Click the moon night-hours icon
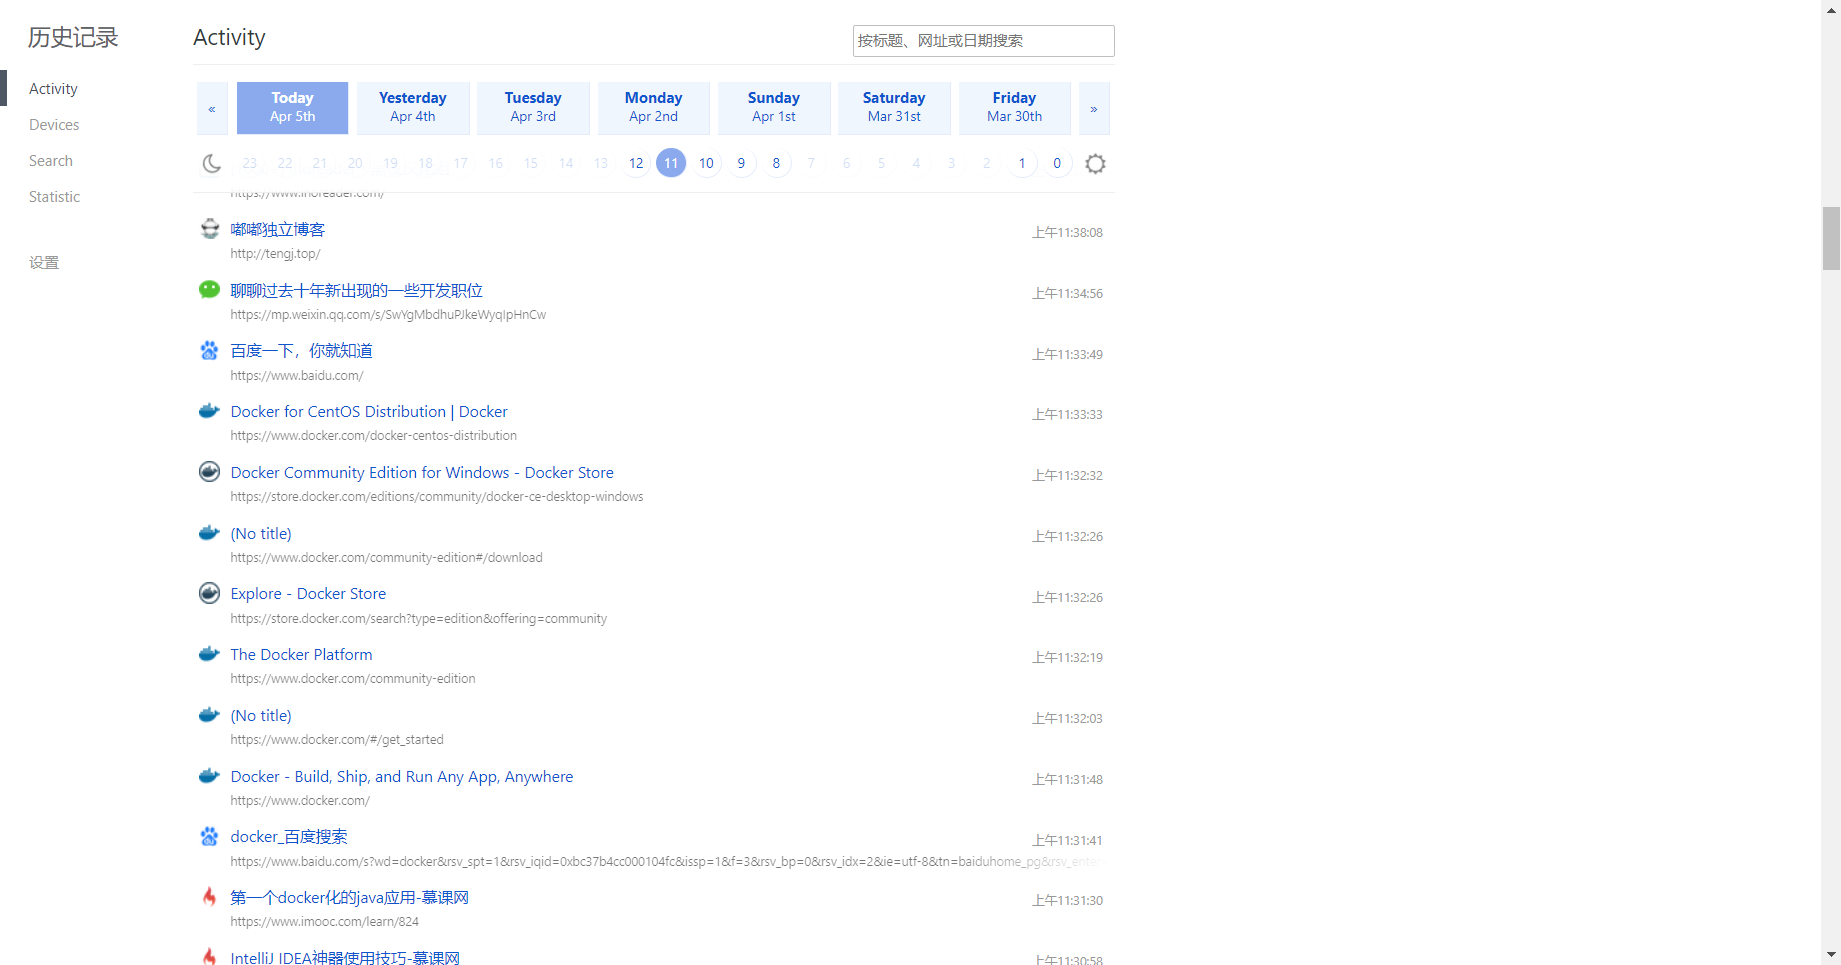1841x965 pixels. click(211, 163)
